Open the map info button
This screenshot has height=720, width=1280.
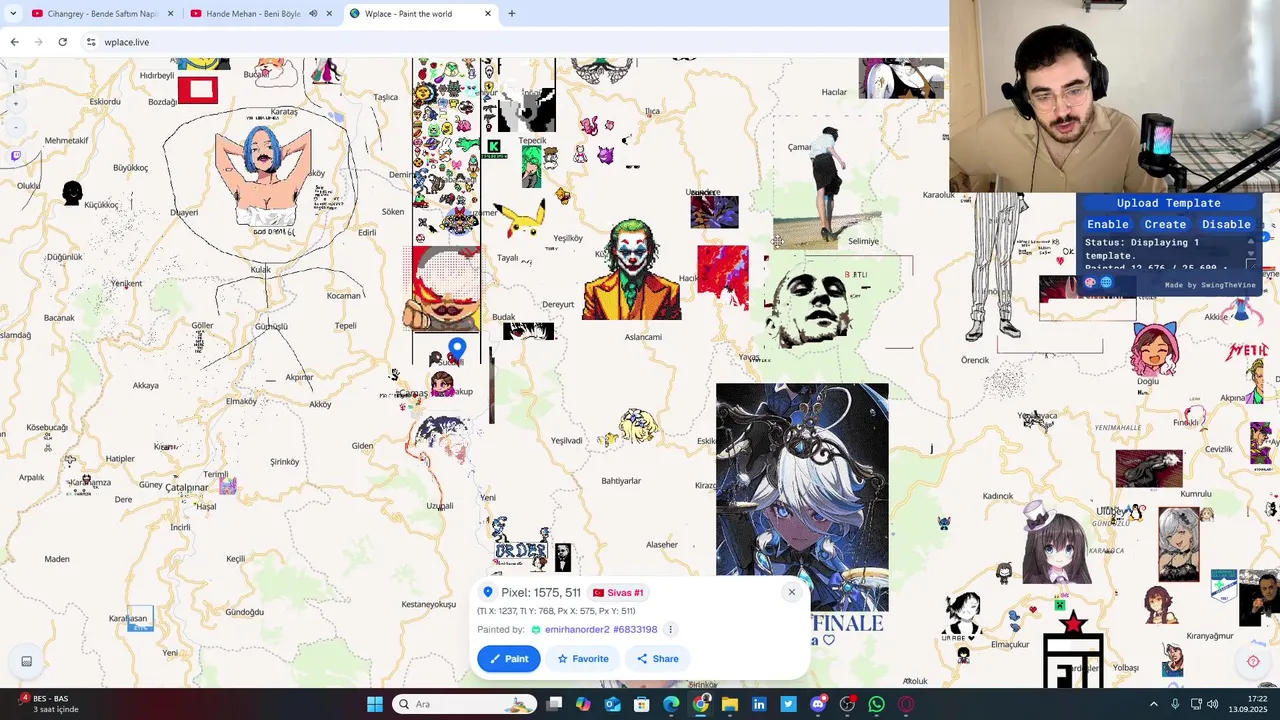coord(15,72)
